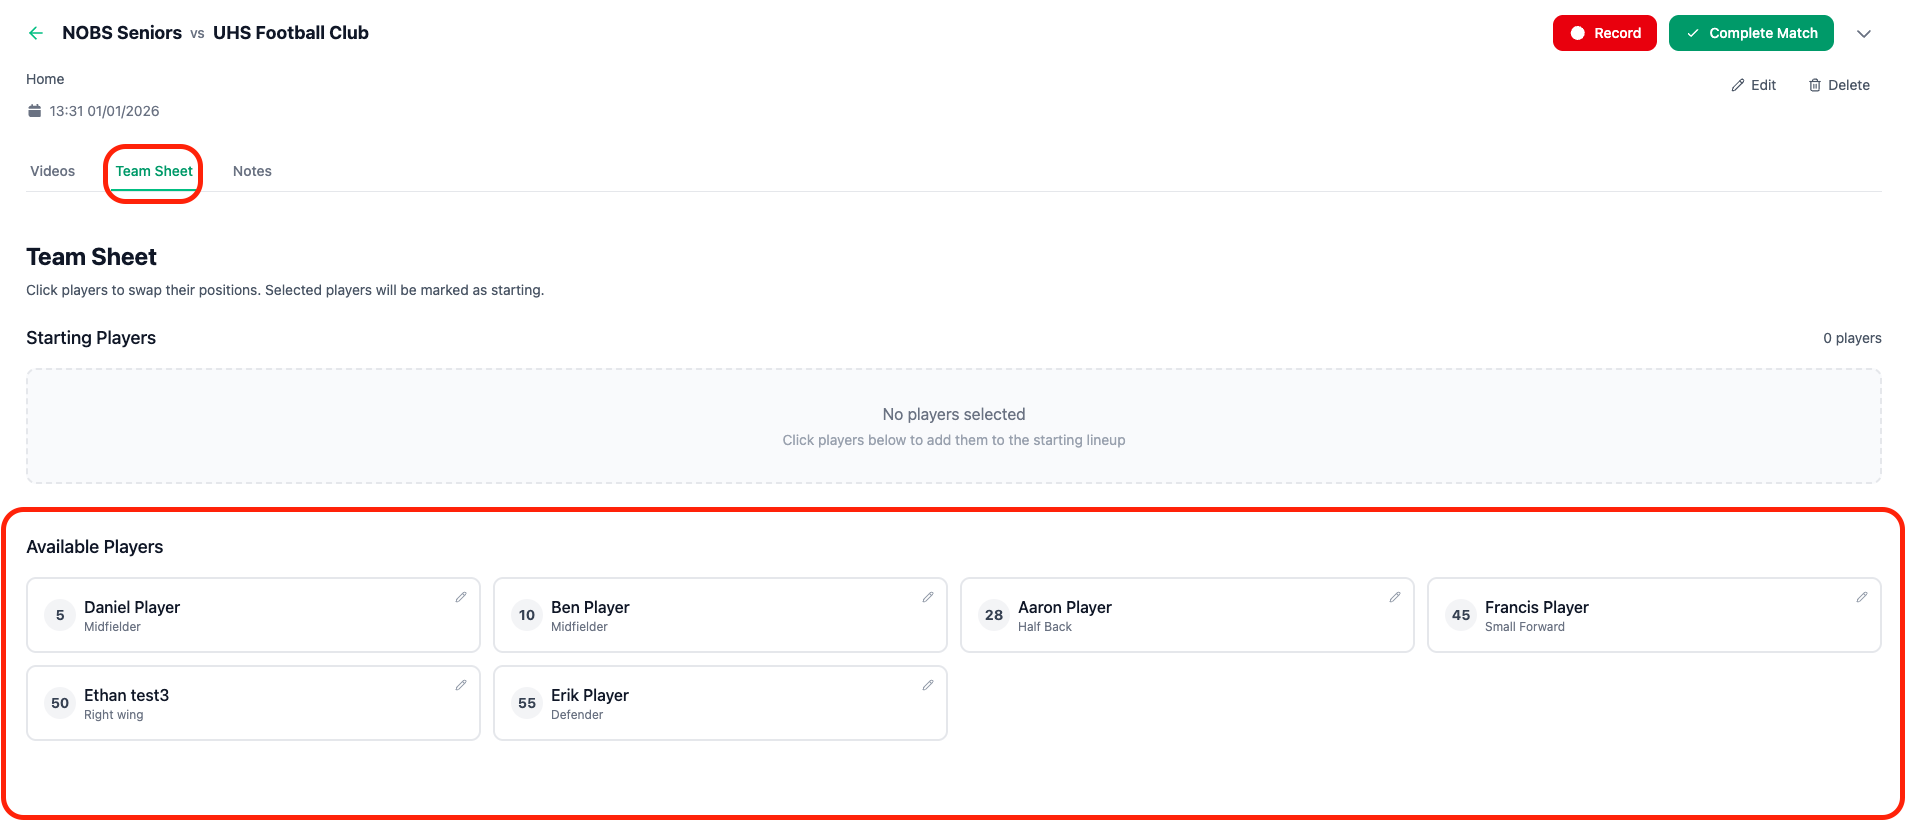Viewport: 1905px width, 828px height.
Task: Click pencil icon on Aaron Player card
Action: point(1395,597)
